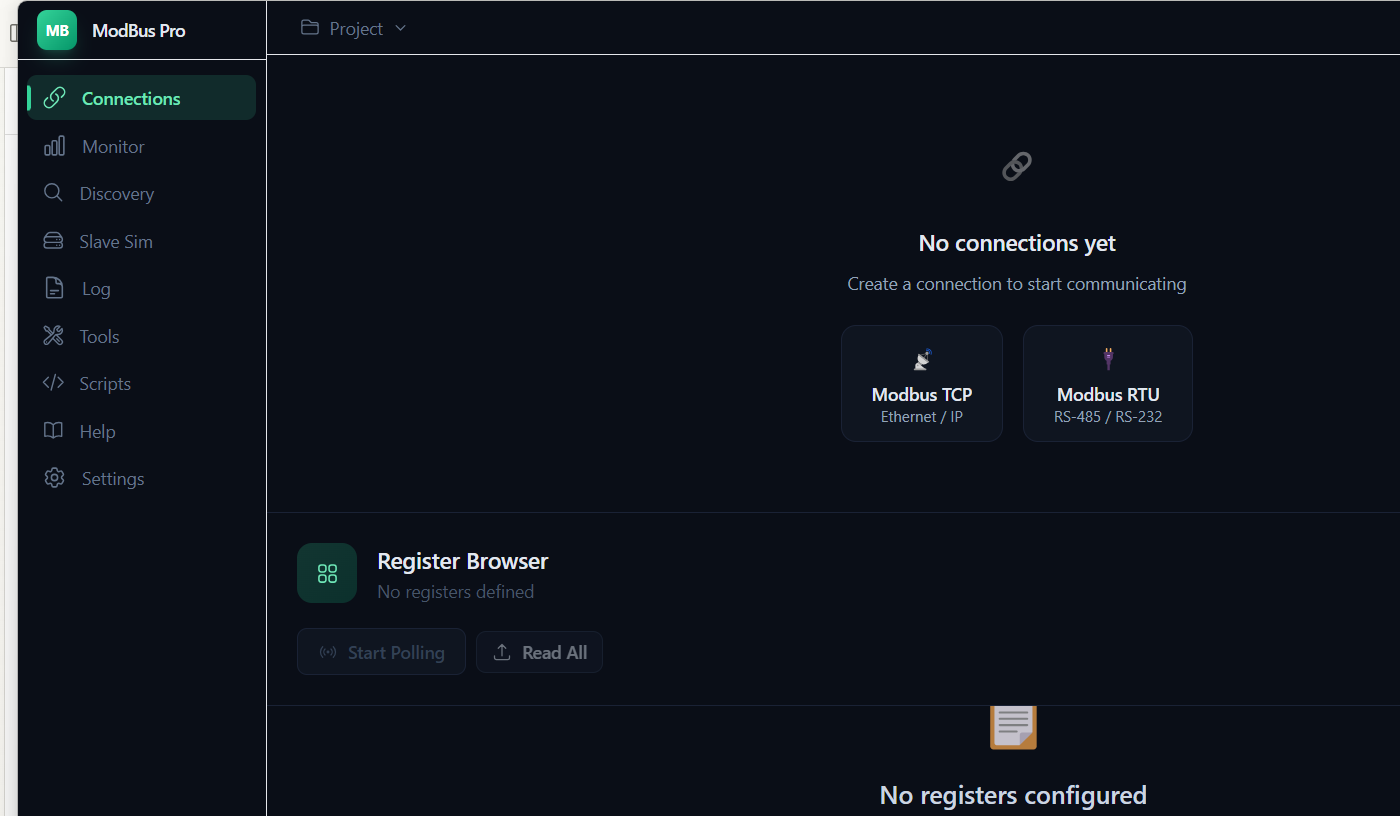The height and width of the screenshot is (816, 1400).
Task: Click the 'Register Browser' heading
Action: click(463, 561)
